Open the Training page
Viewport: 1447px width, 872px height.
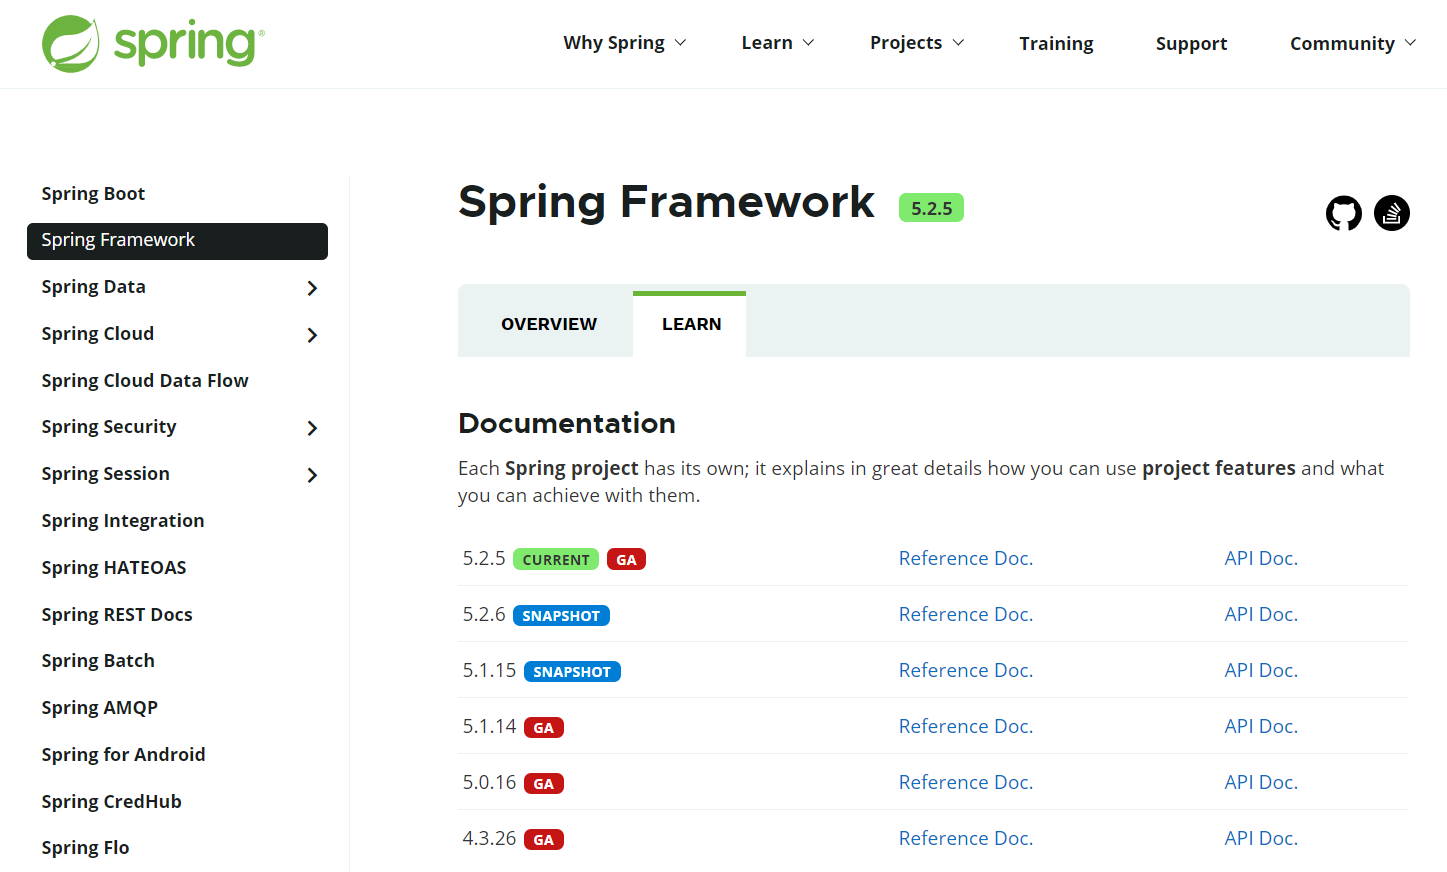[x=1056, y=43]
